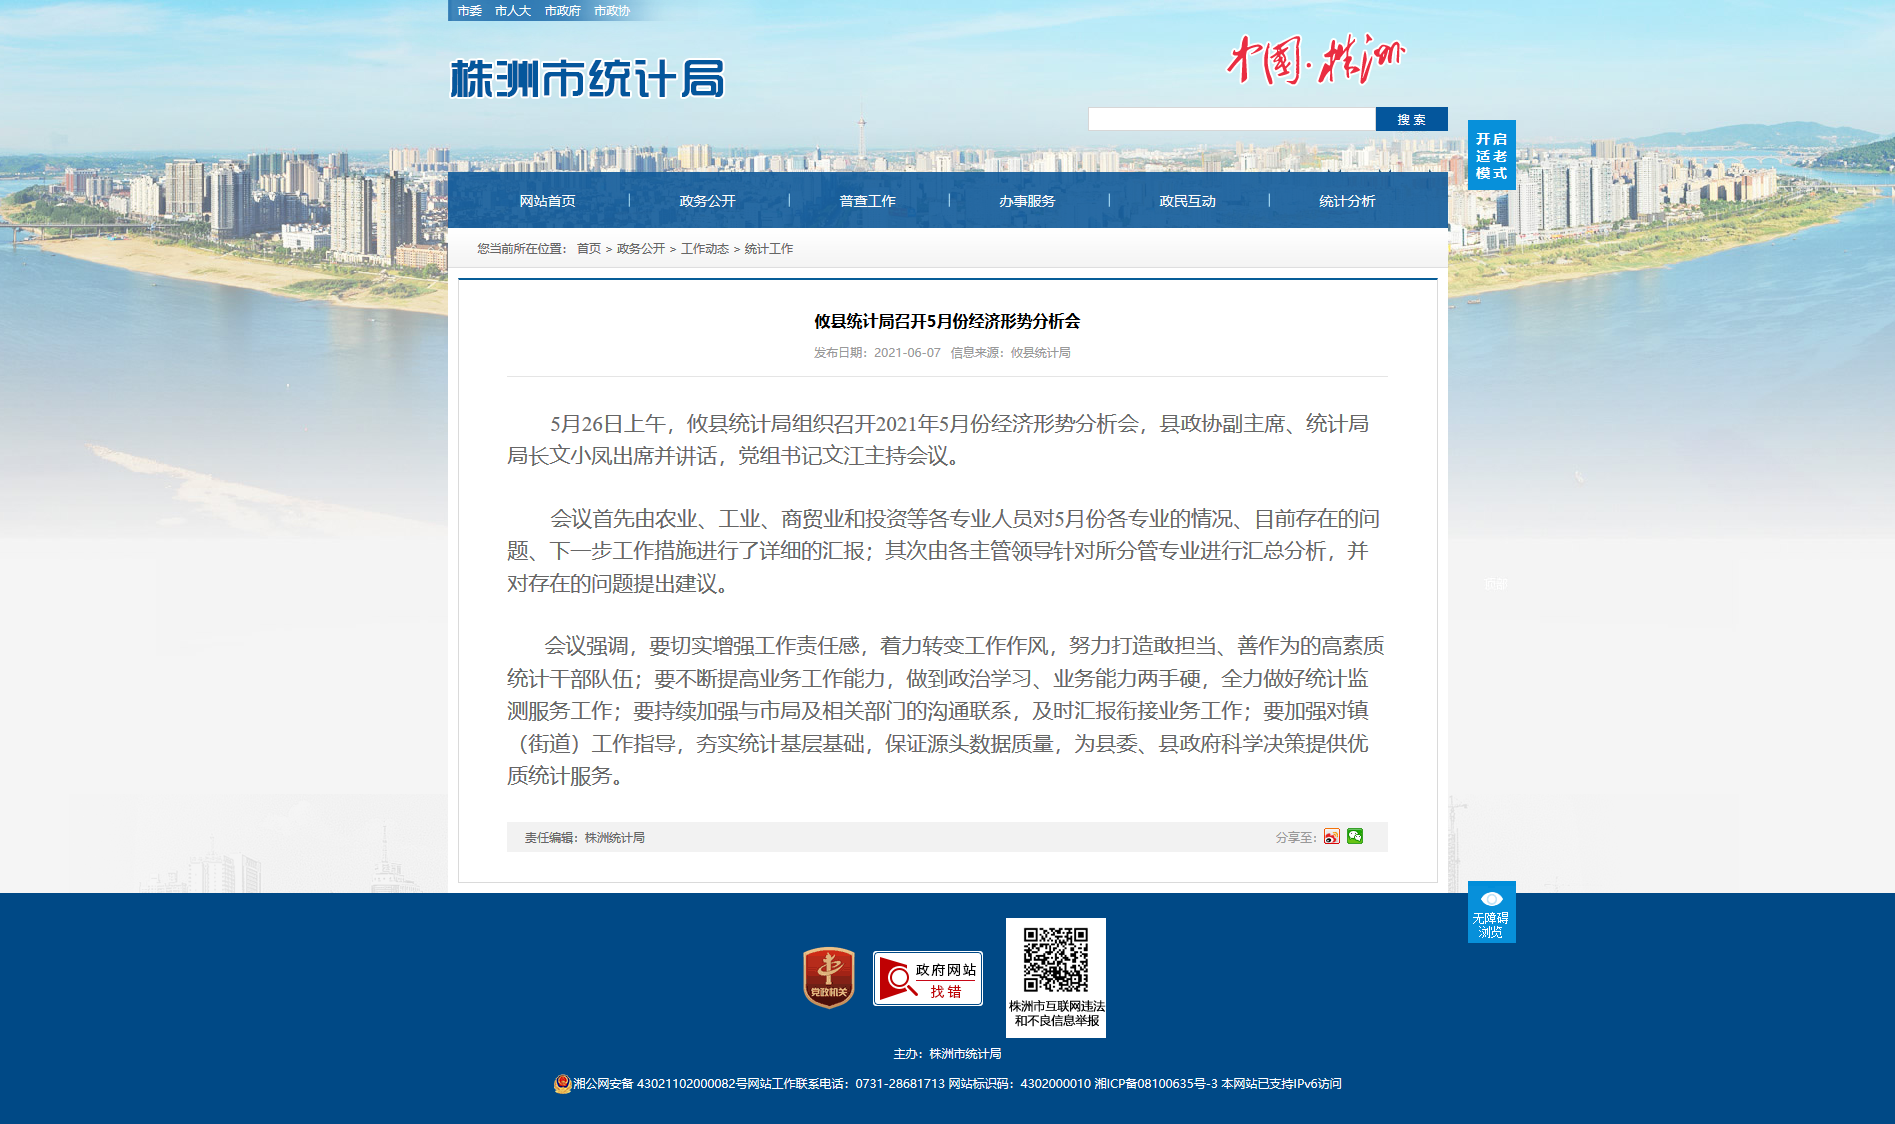
Task: Expand the 普查工作 navigation menu
Action: point(867,201)
